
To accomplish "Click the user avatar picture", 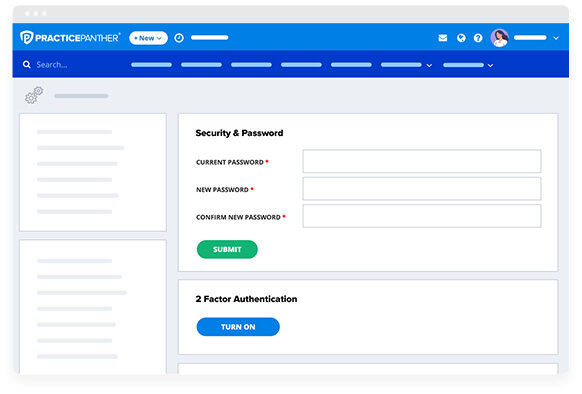I will tap(500, 38).
